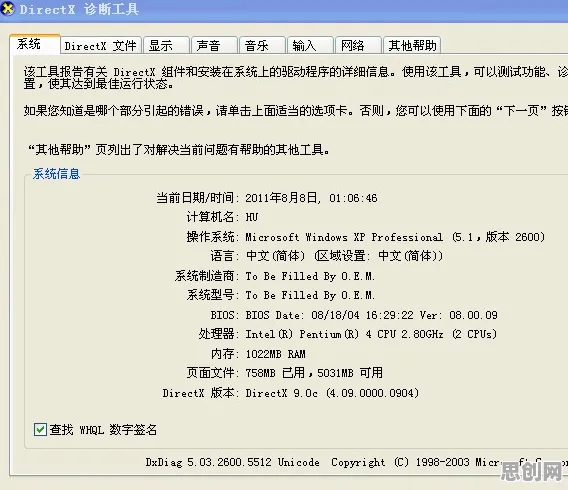The width and height of the screenshot is (568, 490).
Task: Click the 系统信息 group heading
Action: (56, 174)
